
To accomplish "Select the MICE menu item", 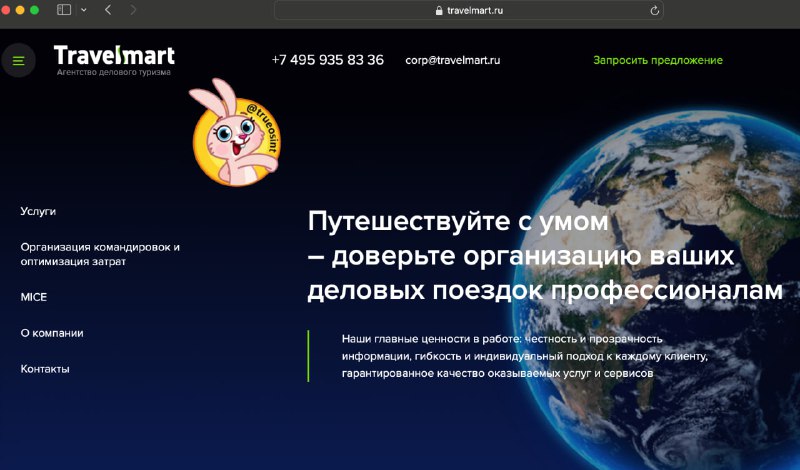I will [34, 297].
